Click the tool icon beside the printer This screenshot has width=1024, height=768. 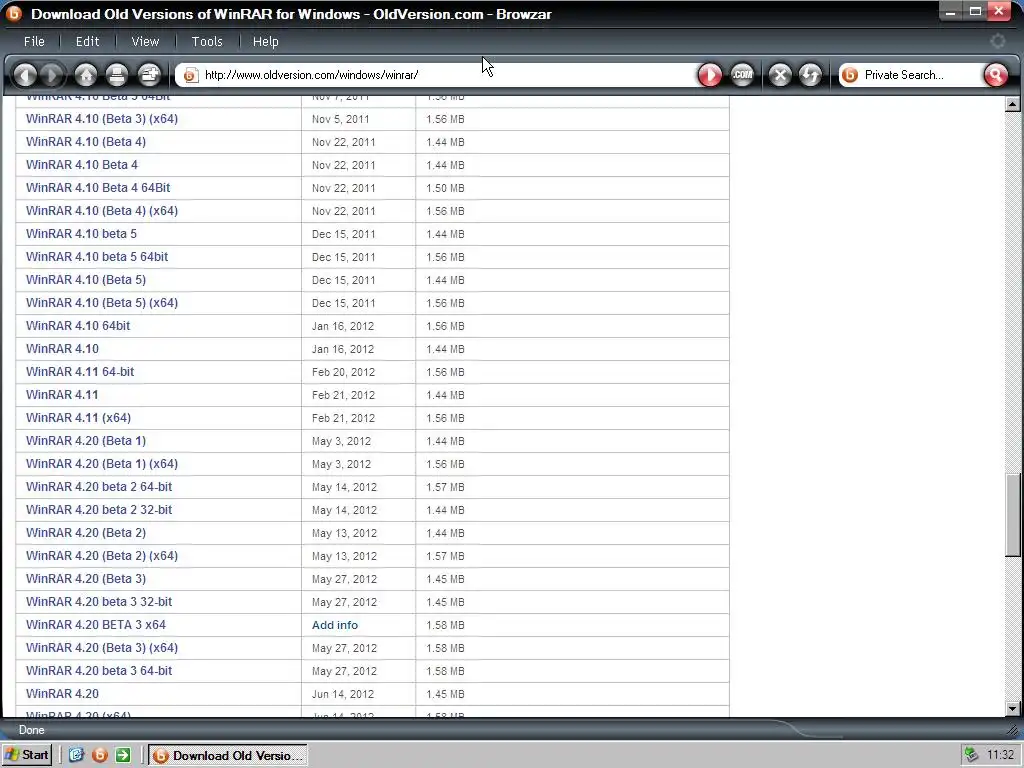click(x=149, y=75)
